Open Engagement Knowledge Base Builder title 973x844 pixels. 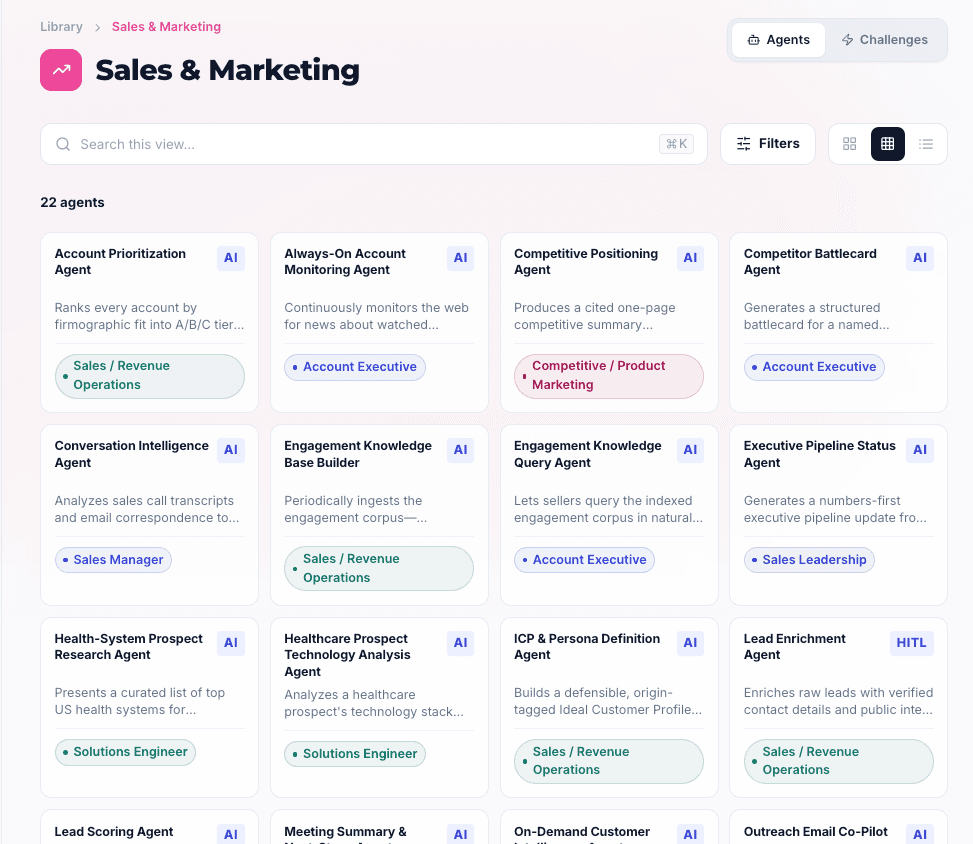click(x=358, y=454)
